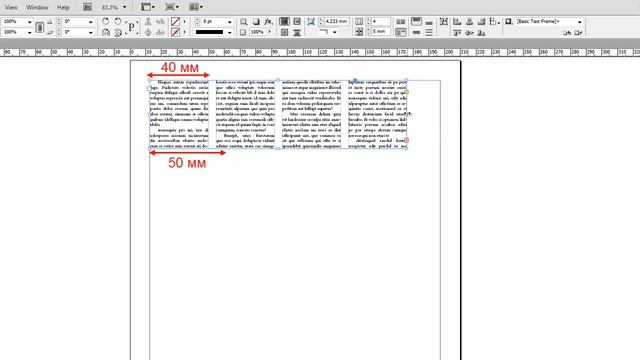Enable the no text wrap option
The image size is (640, 360).
click(x=284, y=21)
